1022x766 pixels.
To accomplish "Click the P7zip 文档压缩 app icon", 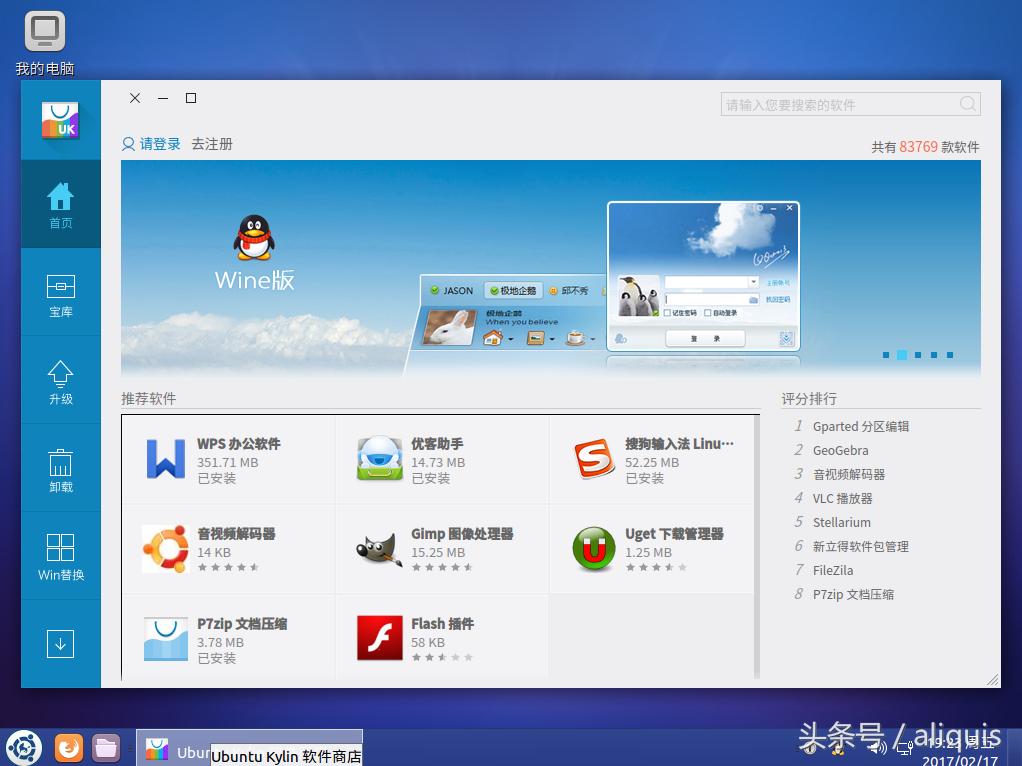I will (165, 638).
